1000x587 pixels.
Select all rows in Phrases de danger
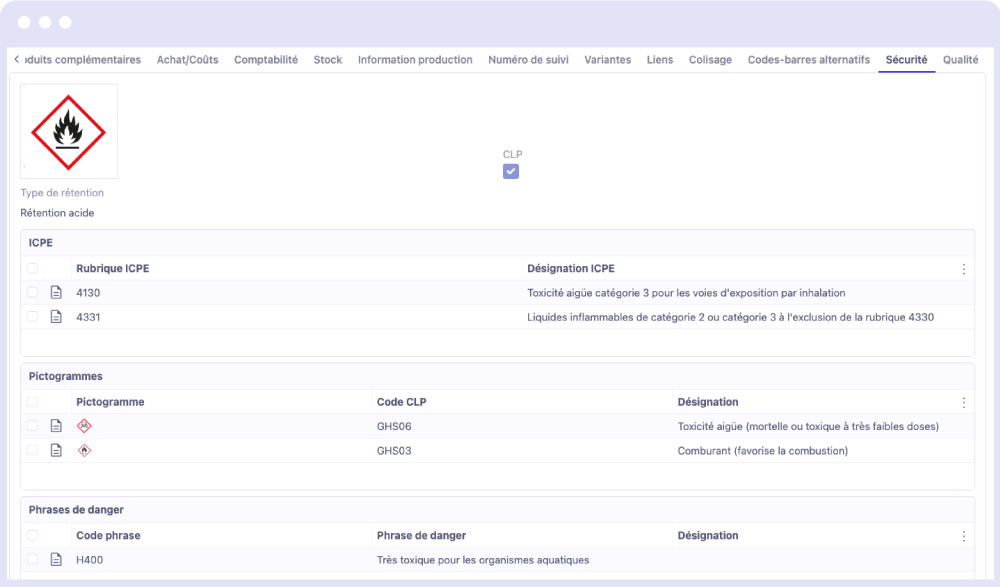(x=33, y=536)
